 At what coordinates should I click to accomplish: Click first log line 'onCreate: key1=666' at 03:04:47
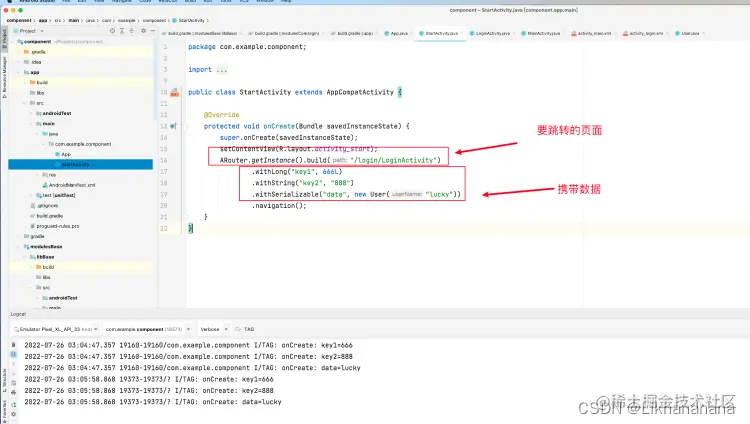(x=188, y=345)
